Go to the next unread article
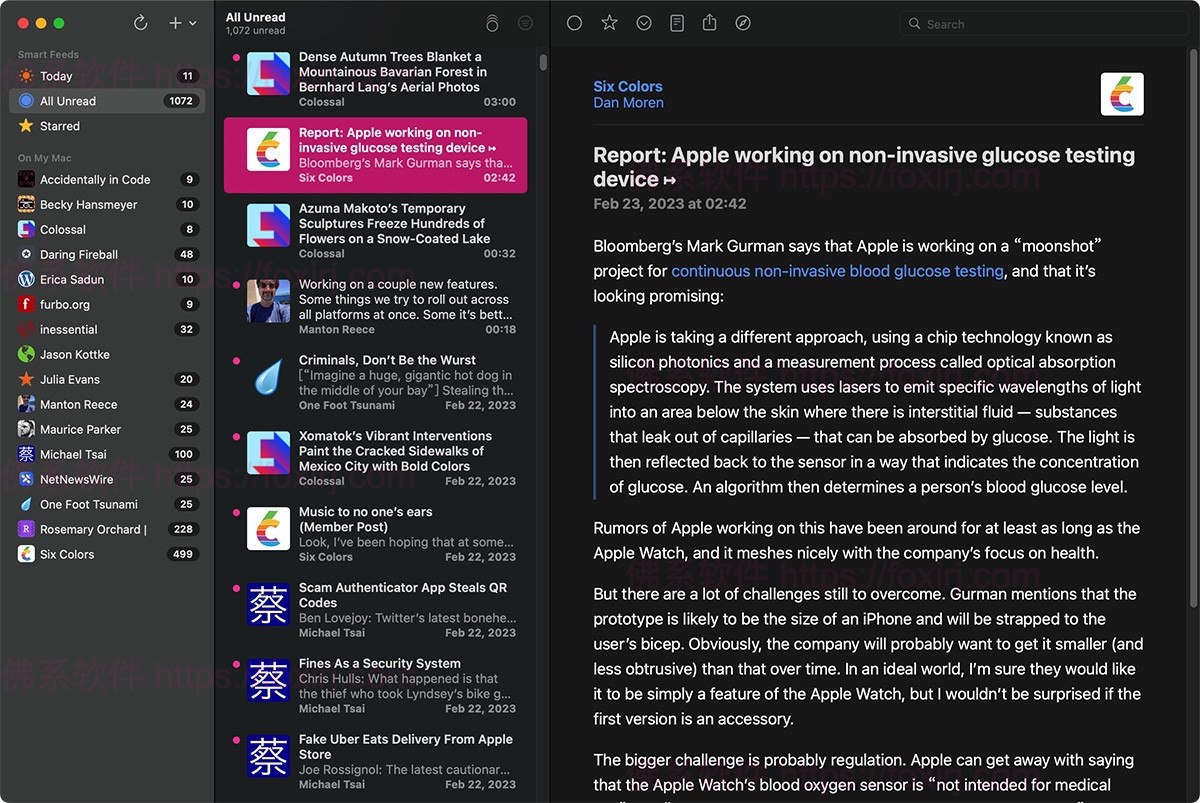 coord(643,22)
